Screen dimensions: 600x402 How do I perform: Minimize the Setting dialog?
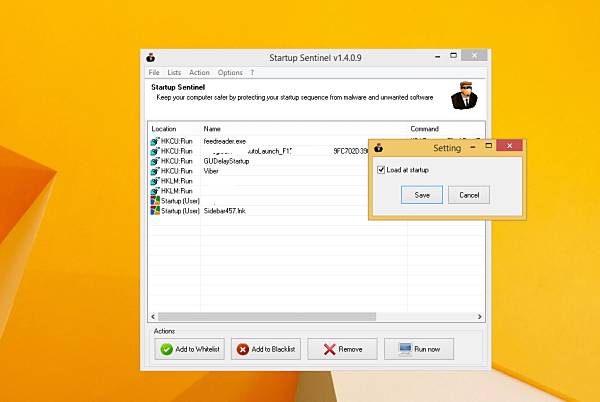point(473,147)
